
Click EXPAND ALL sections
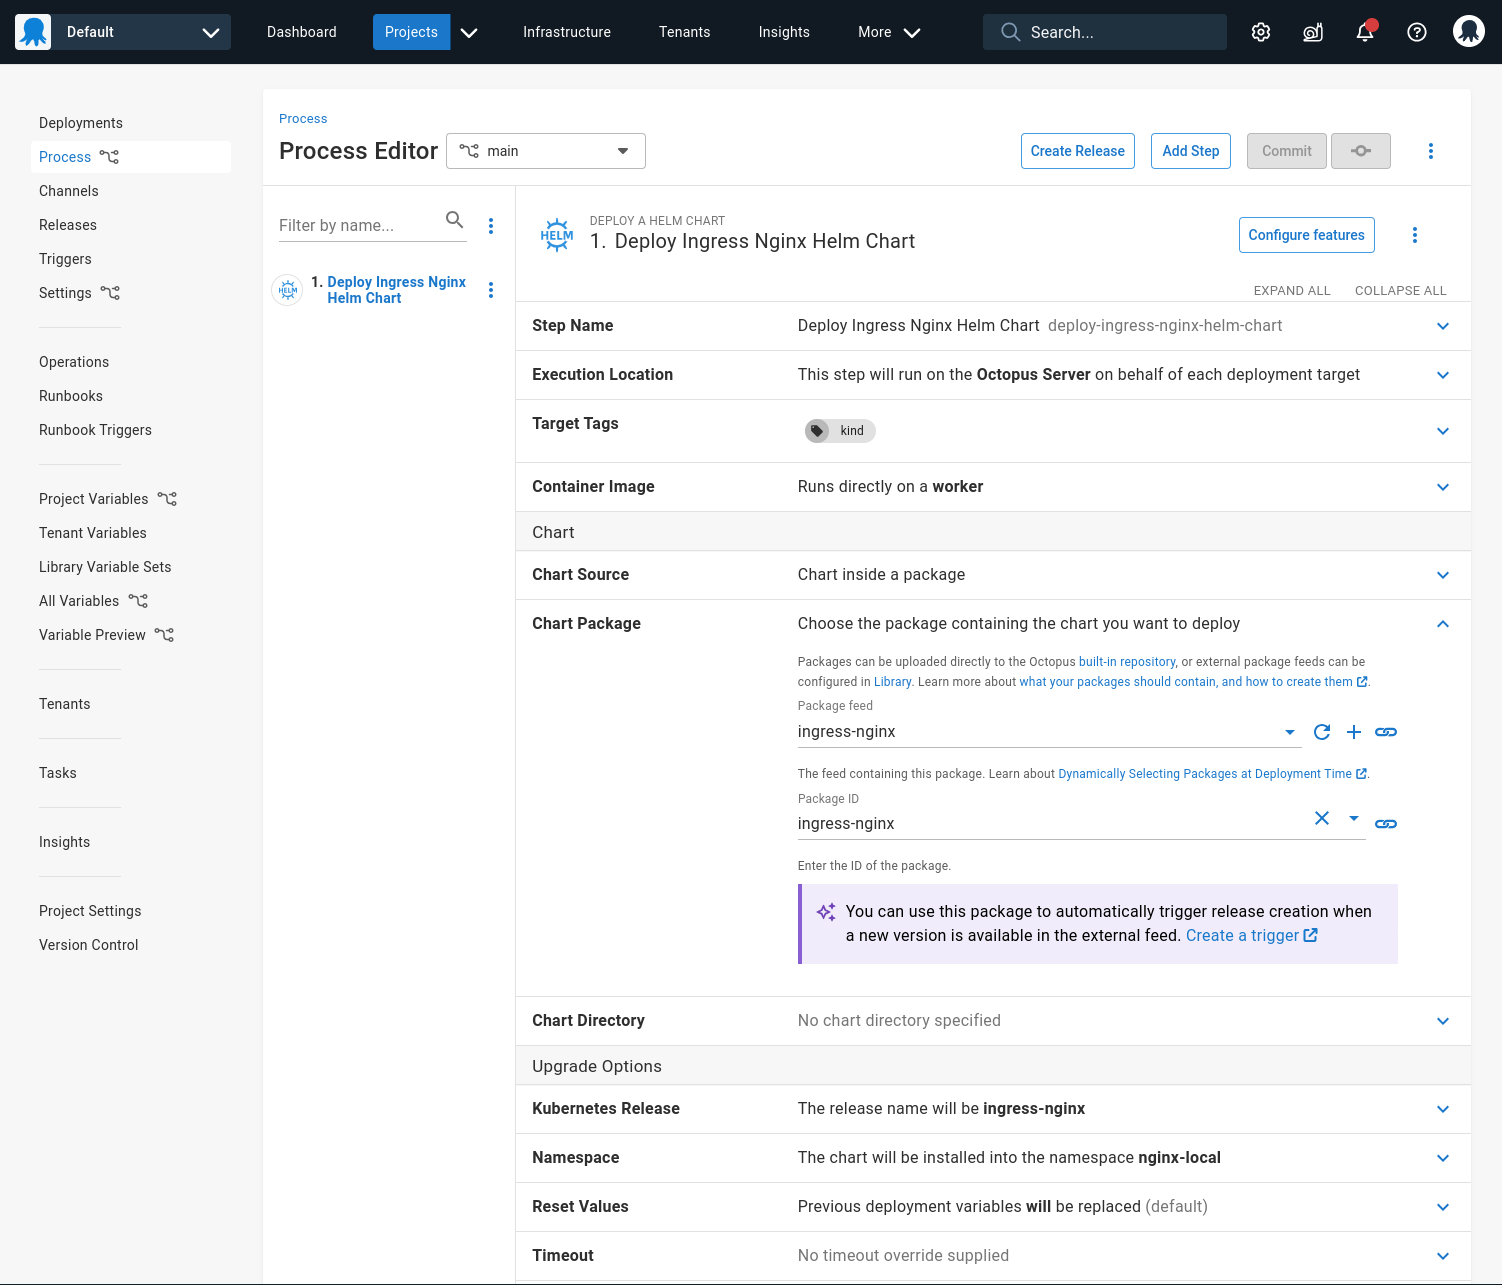point(1292,291)
